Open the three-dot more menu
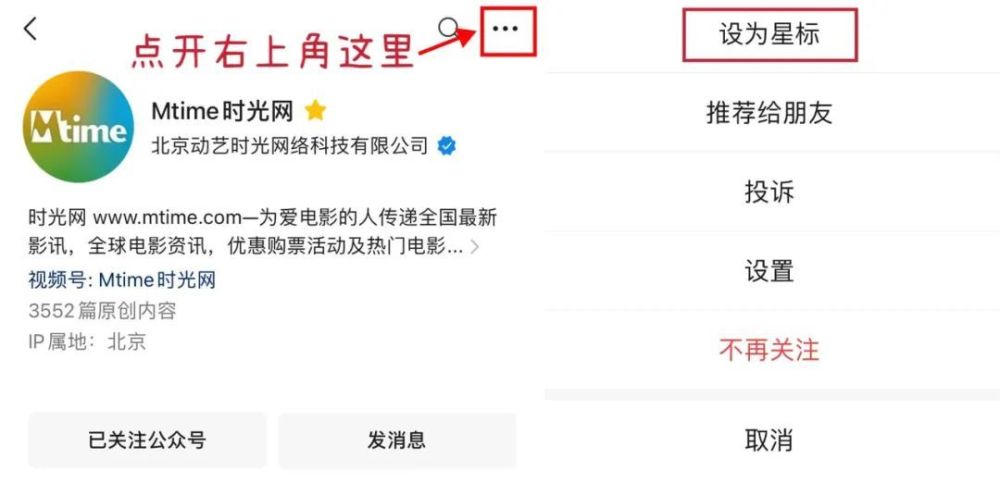Viewport: 1000px width, 483px height. (505, 29)
